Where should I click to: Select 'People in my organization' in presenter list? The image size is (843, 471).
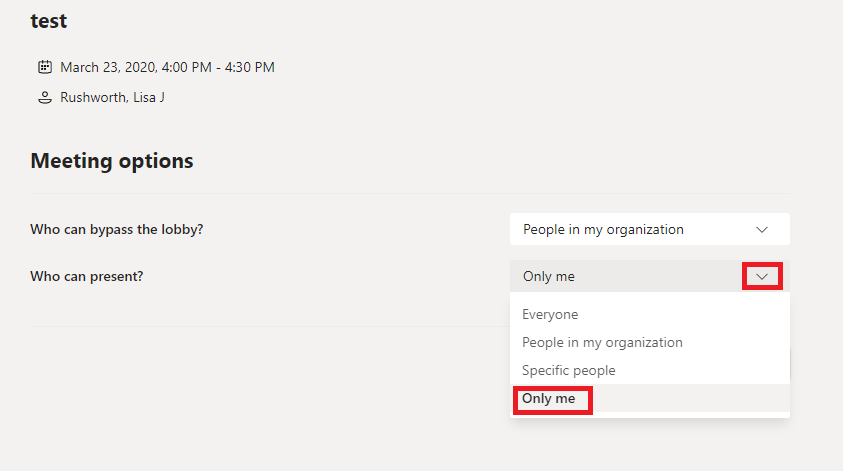[602, 342]
